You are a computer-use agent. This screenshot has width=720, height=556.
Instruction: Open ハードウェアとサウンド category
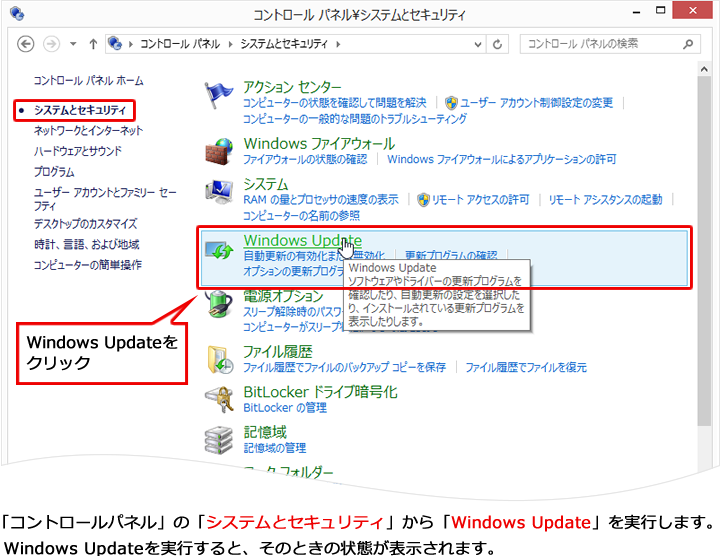pos(78,151)
